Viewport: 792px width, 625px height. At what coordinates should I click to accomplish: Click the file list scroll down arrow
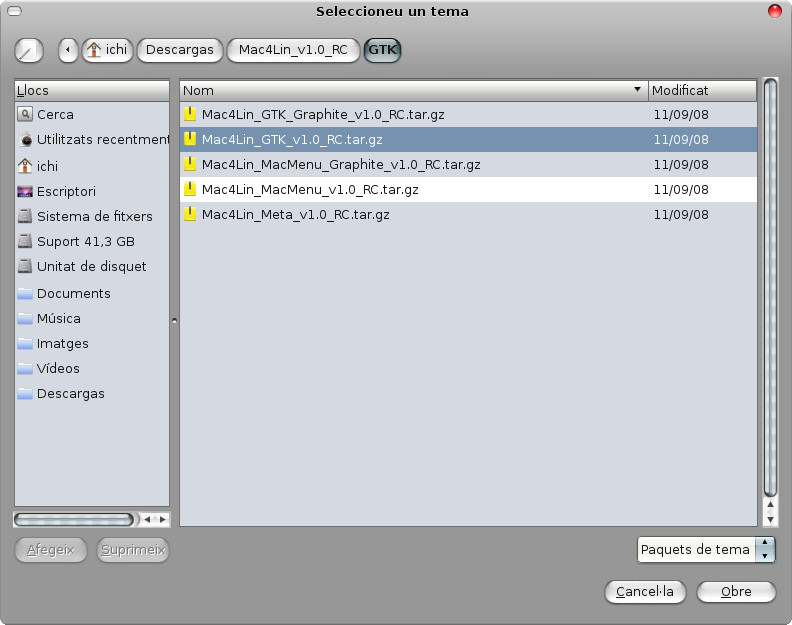pyautogui.click(x=770, y=519)
